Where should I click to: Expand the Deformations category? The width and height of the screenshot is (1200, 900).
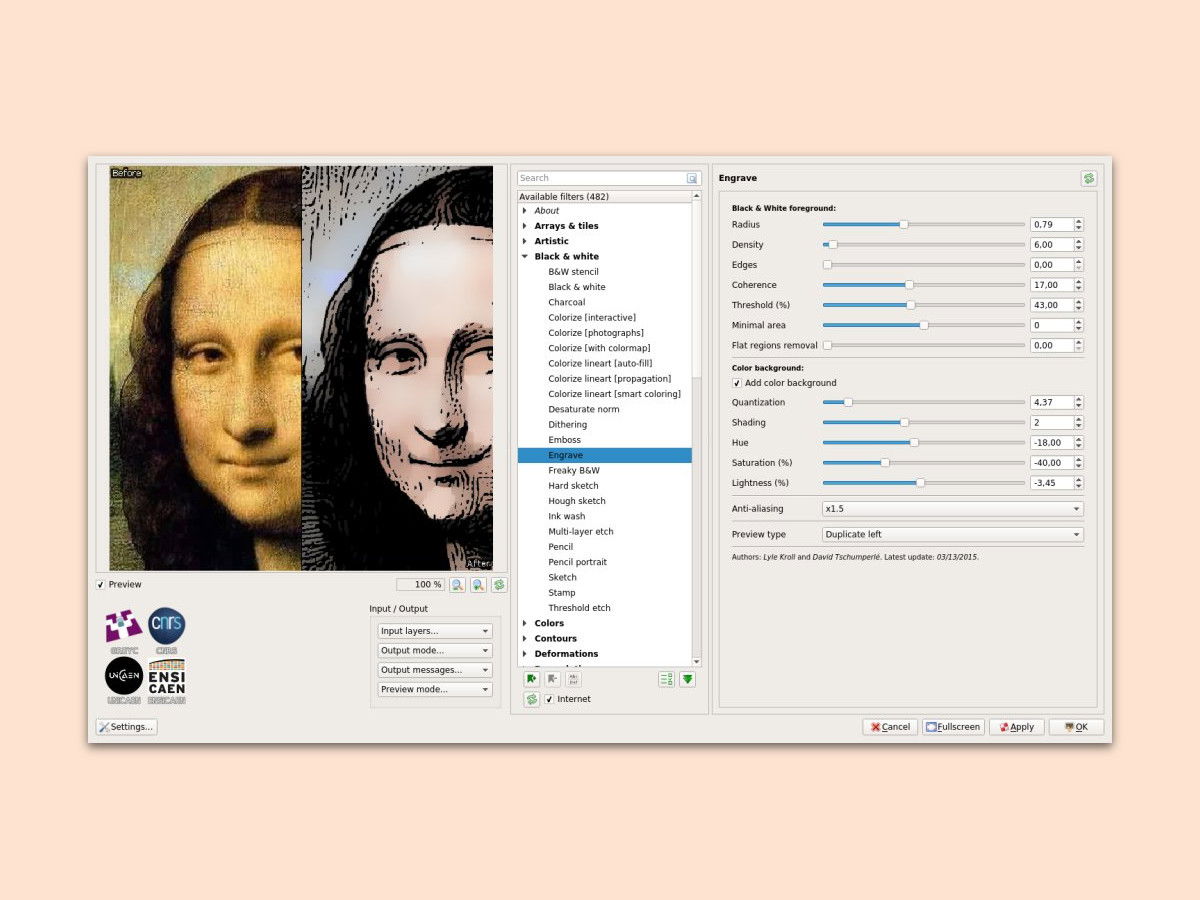pos(524,654)
